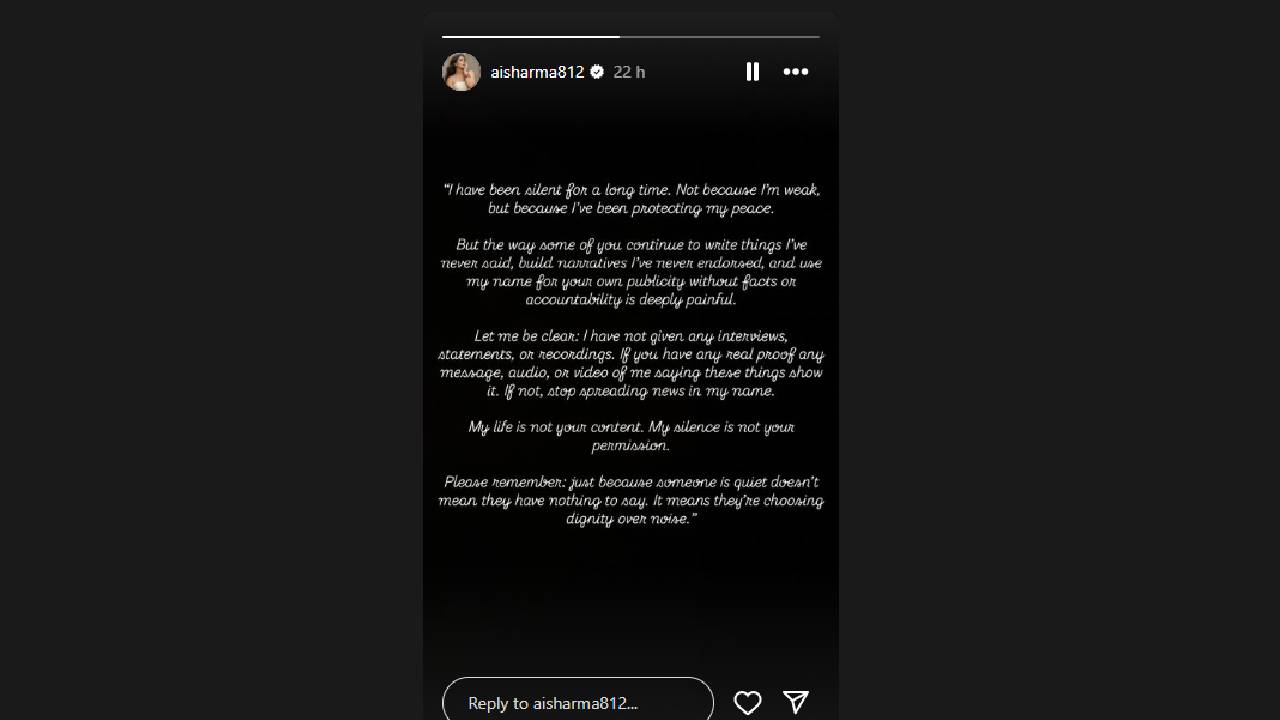Click "My life is not your content" line
The width and height of the screenshot is (1280, 720).
tap(631, 436)
